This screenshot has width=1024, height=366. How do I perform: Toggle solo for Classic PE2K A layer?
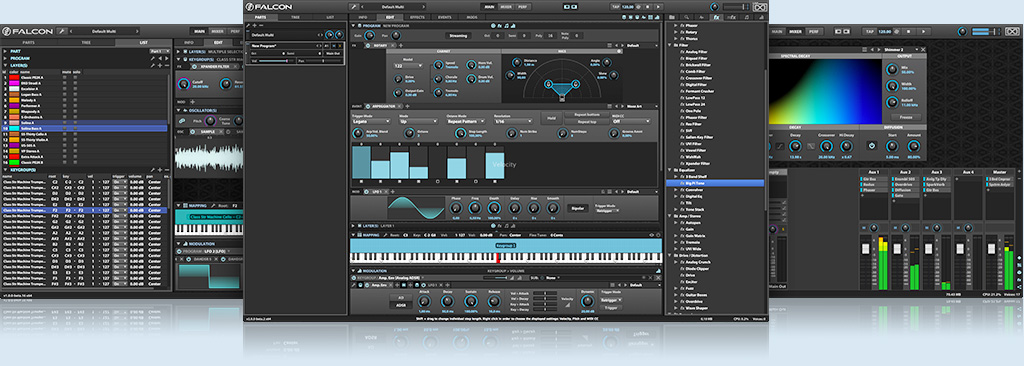click(75, 77)
